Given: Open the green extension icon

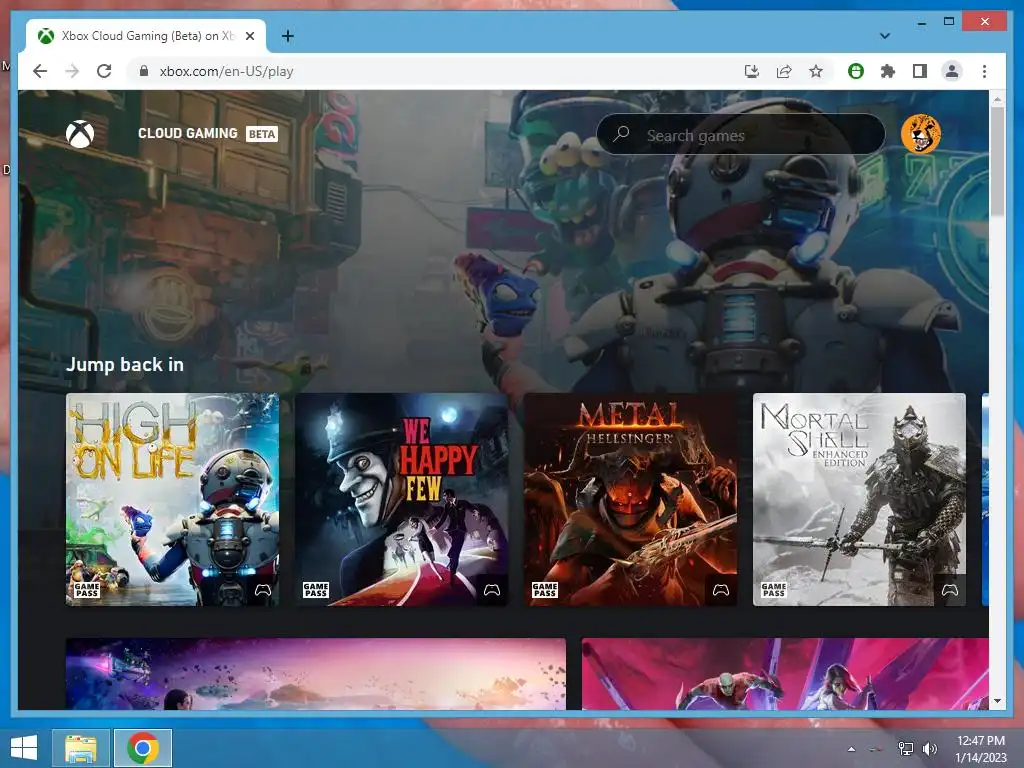Looking at the screenshot, I should [856, 71].
